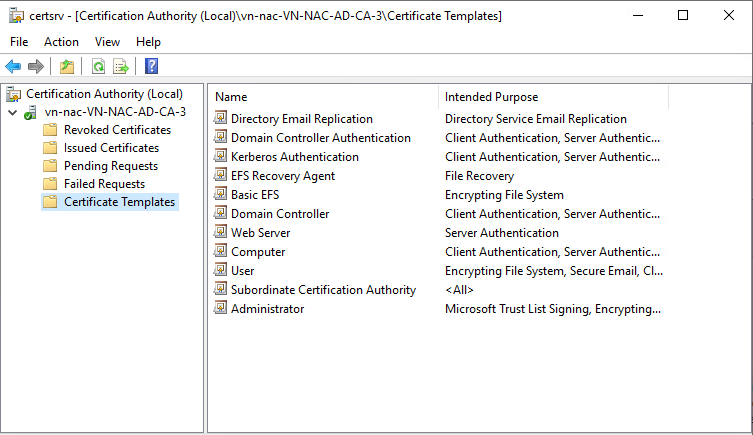Image resolution: width=753 pixels, height=435 pixels.
Task: Open Help via the question mark icon
Action: point(151,66)
